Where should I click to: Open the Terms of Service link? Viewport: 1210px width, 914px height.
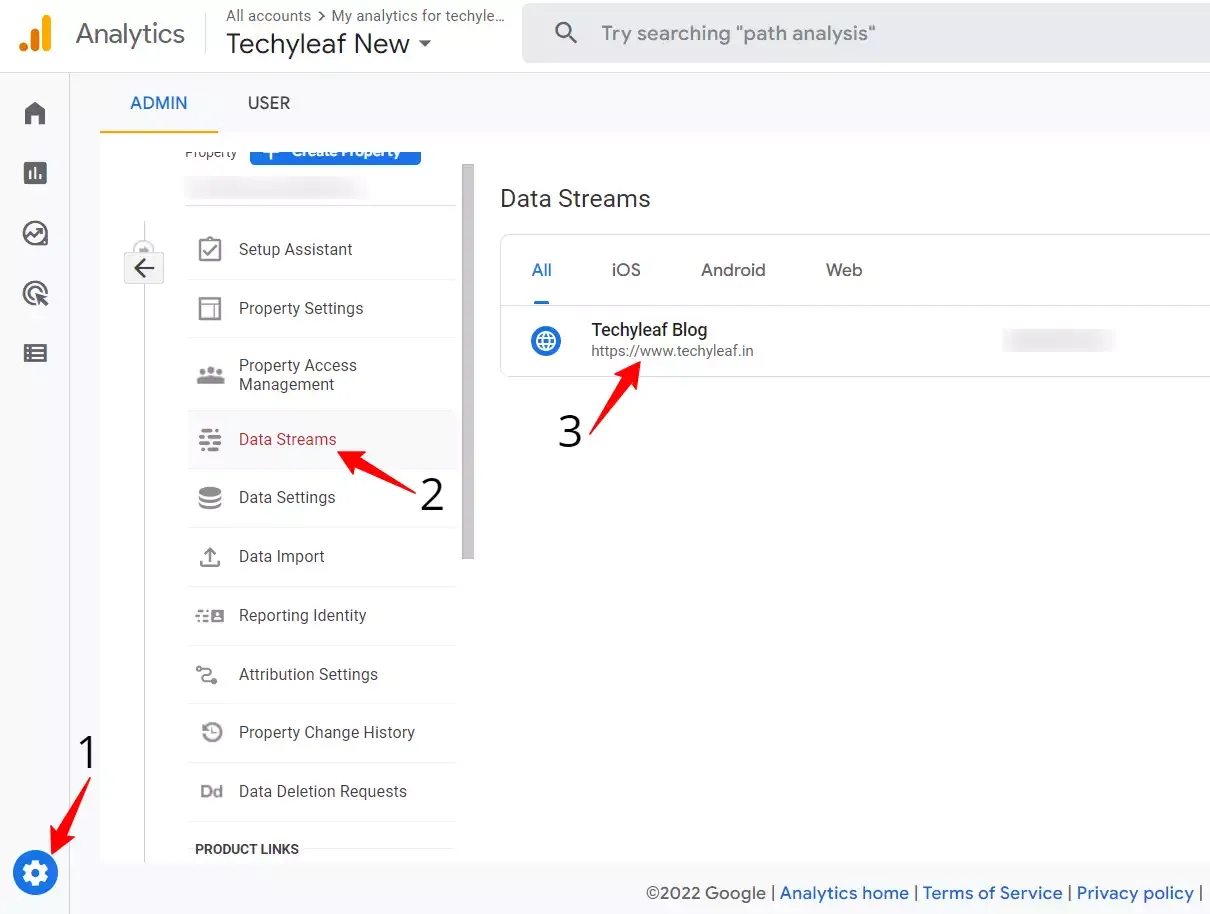coord(992,893)
